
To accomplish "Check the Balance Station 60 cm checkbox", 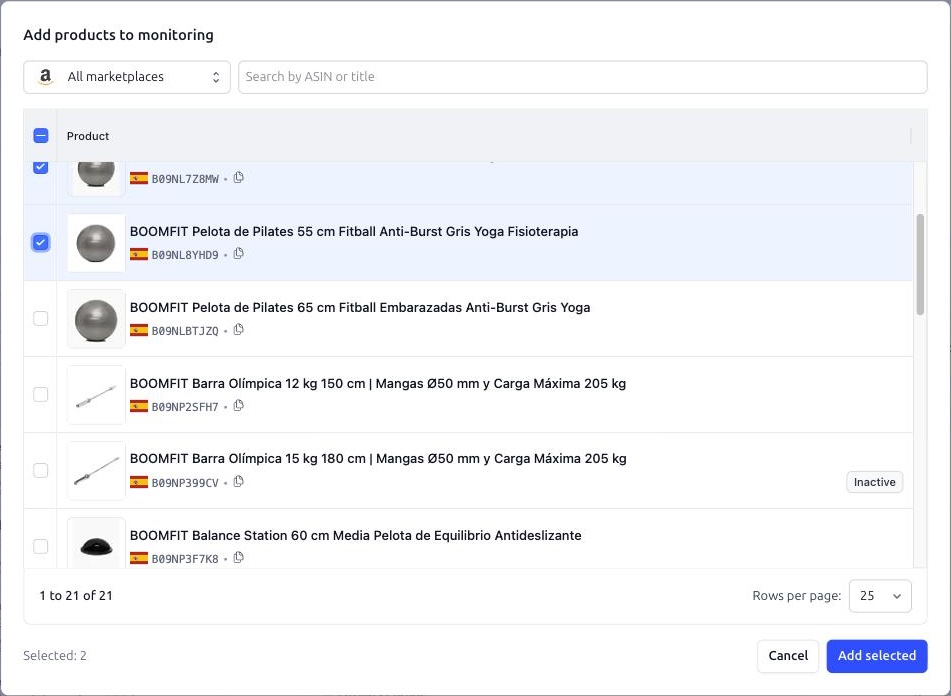I will pos(41,546).
